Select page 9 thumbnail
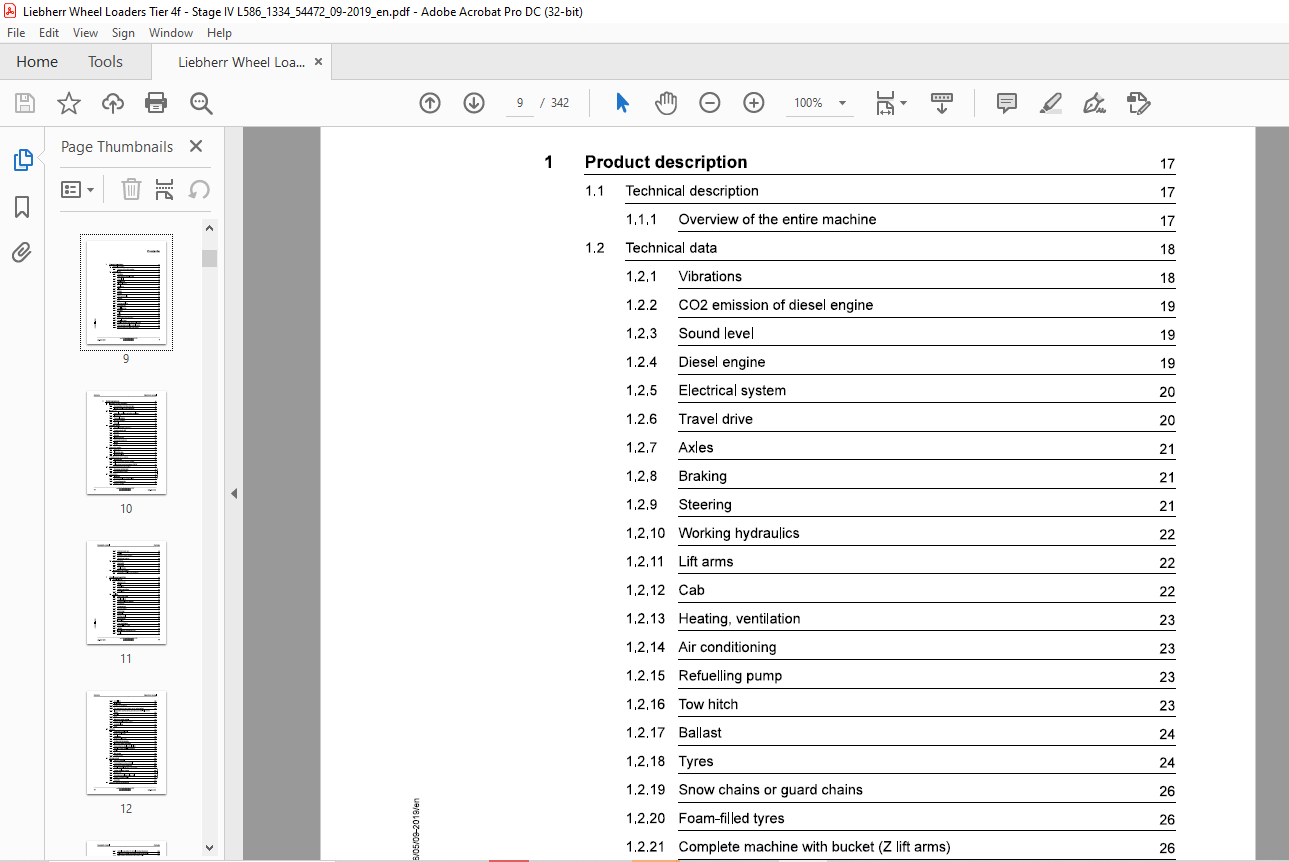Viewport: 1289px width, 862px height. (x=126, y=292)
